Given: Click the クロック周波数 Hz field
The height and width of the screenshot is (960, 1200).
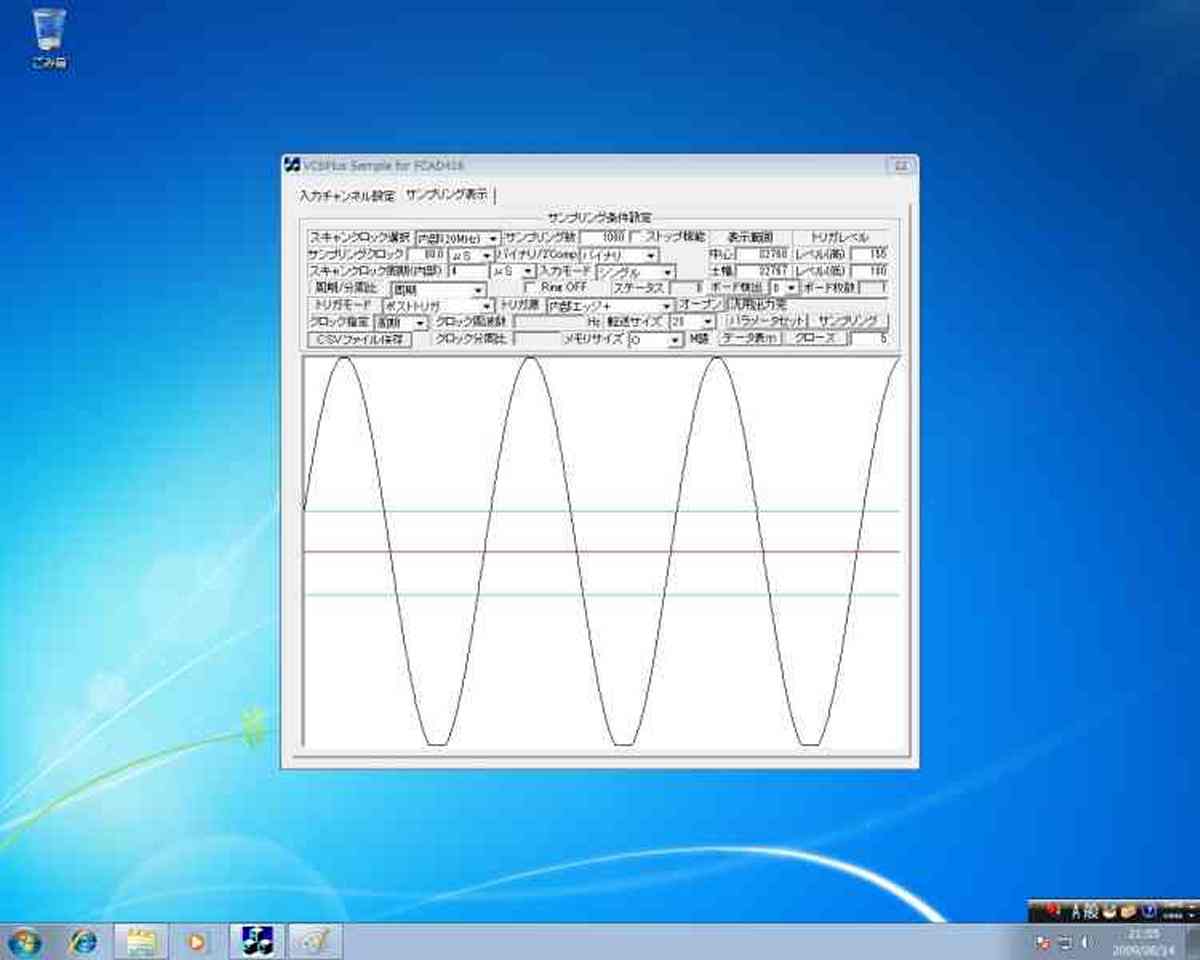Looking at the screenshot, I should 548,322.
